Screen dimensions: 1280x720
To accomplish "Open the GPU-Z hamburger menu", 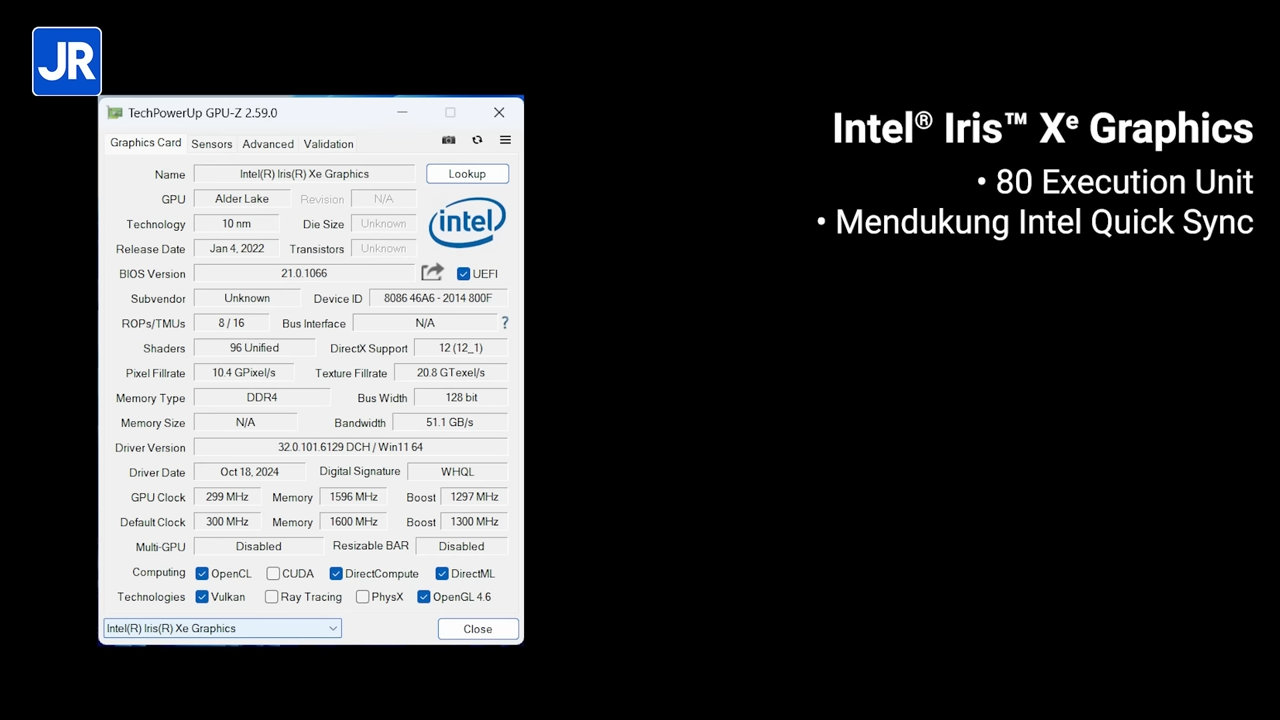I will [x=505, y=140].
